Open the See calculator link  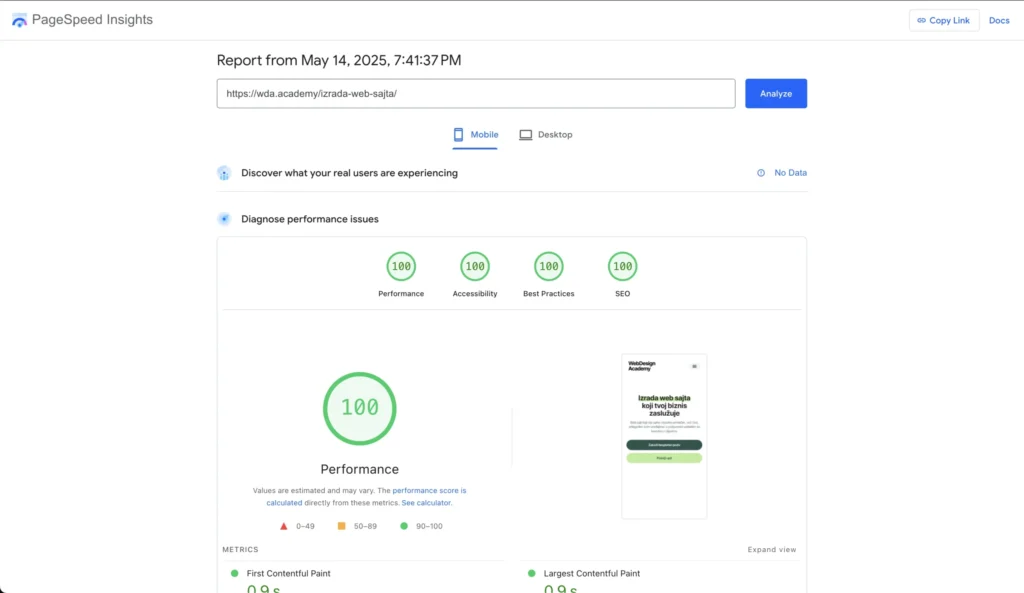(x=426, y=503)
